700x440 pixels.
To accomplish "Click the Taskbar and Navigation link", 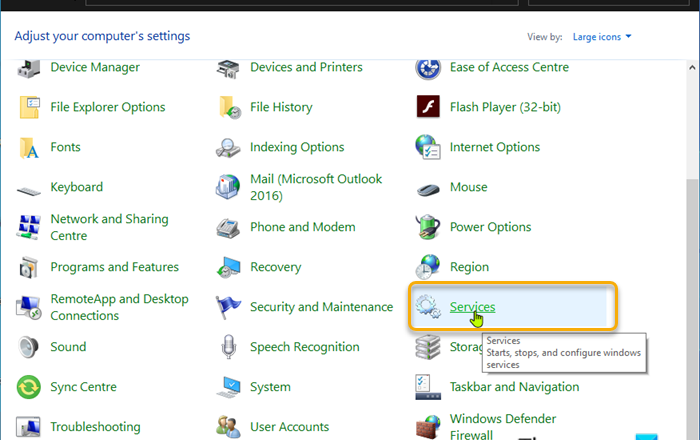I will pyautogui.click(x=514, y=387).
